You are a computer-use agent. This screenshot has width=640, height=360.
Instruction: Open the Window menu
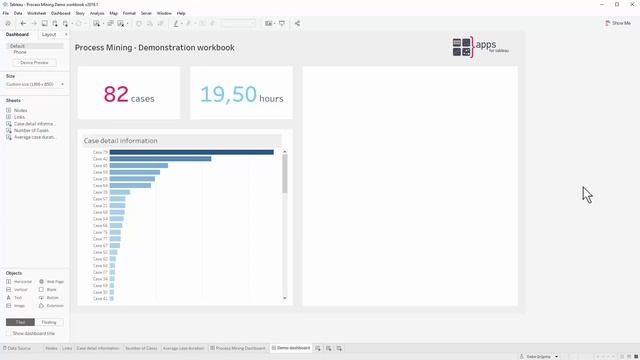[x=164, y=13]
